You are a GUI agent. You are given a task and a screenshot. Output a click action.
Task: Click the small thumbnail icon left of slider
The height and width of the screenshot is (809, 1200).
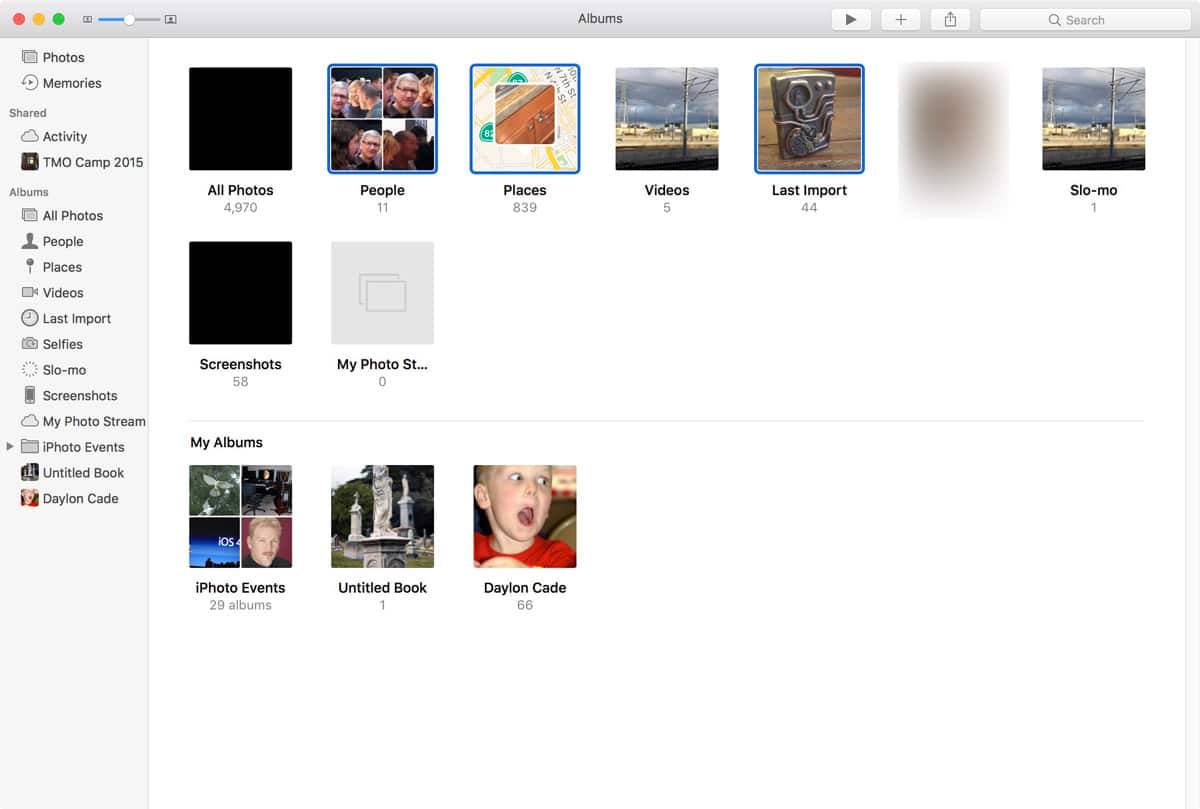point(87,19)
